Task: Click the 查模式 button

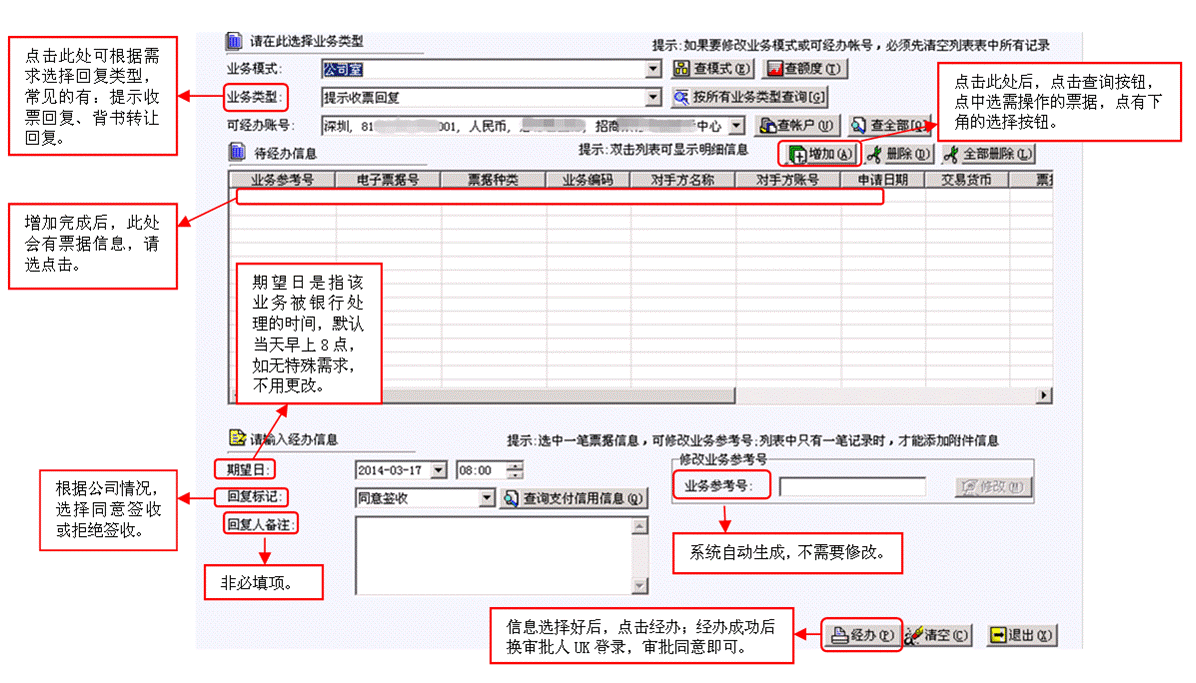Action: [712, 69]
